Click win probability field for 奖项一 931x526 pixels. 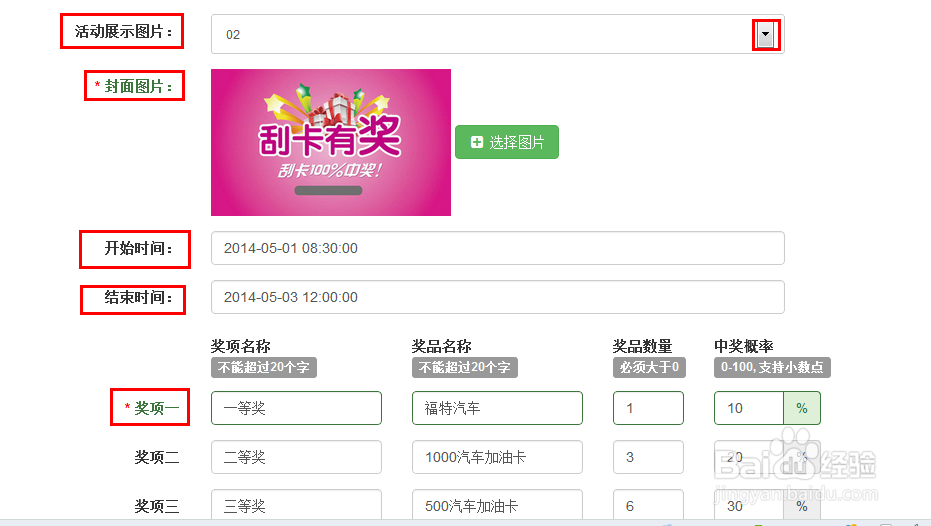pos(748,408)
